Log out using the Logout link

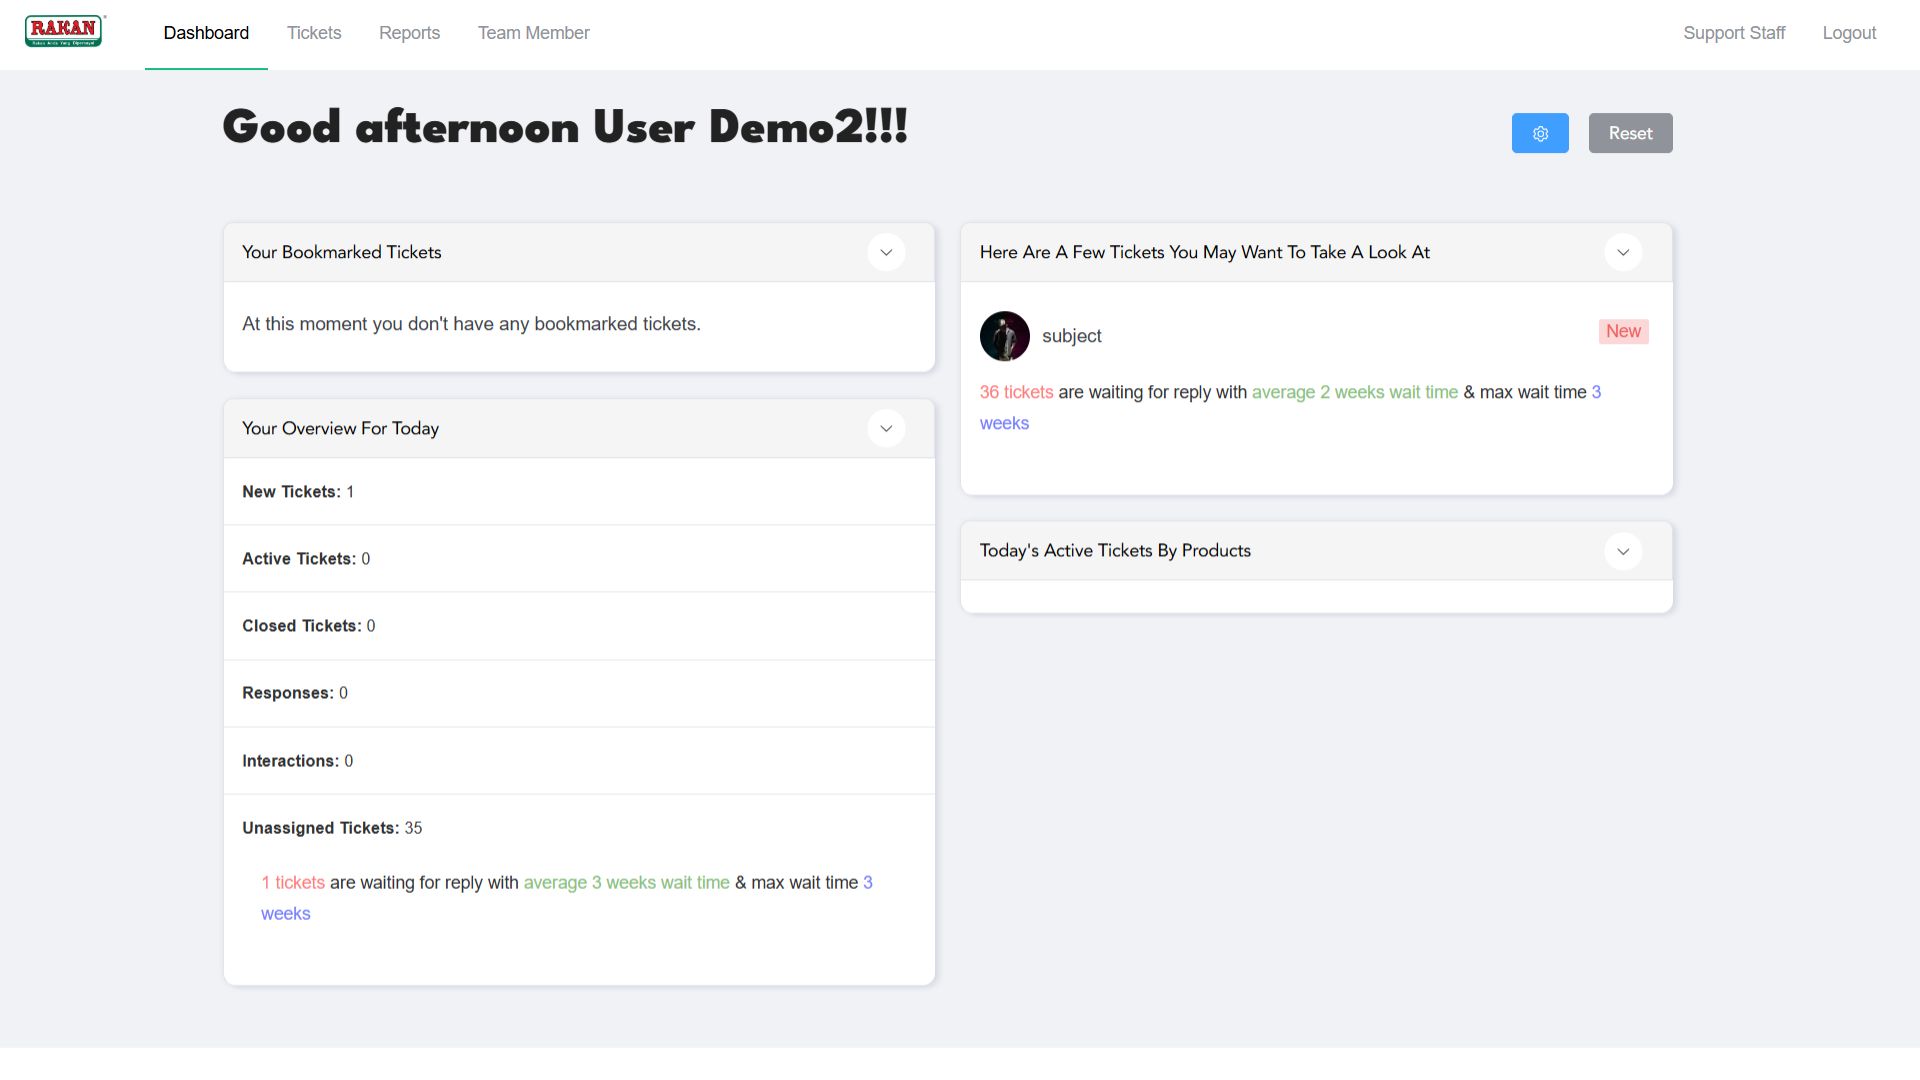(x=1848, y=33)
